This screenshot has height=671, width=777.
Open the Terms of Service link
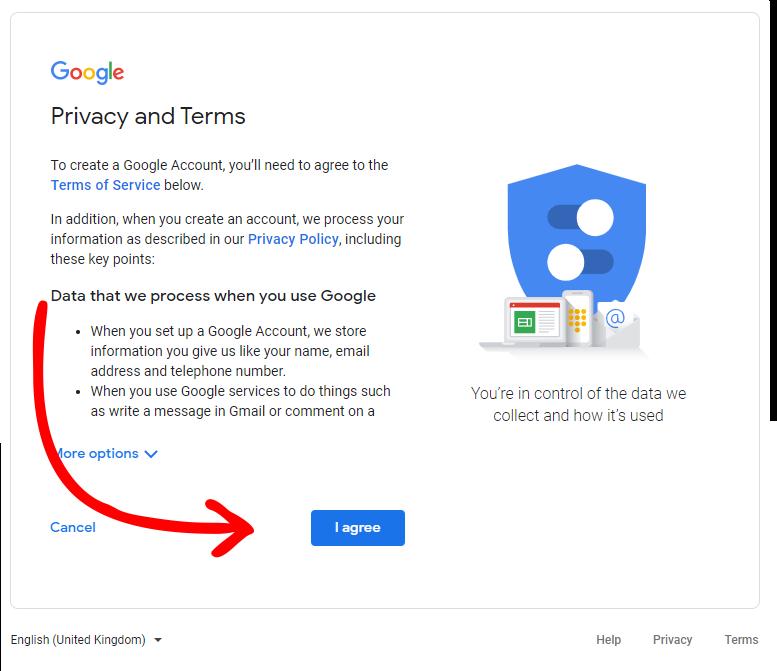click(x=106, y=185)
